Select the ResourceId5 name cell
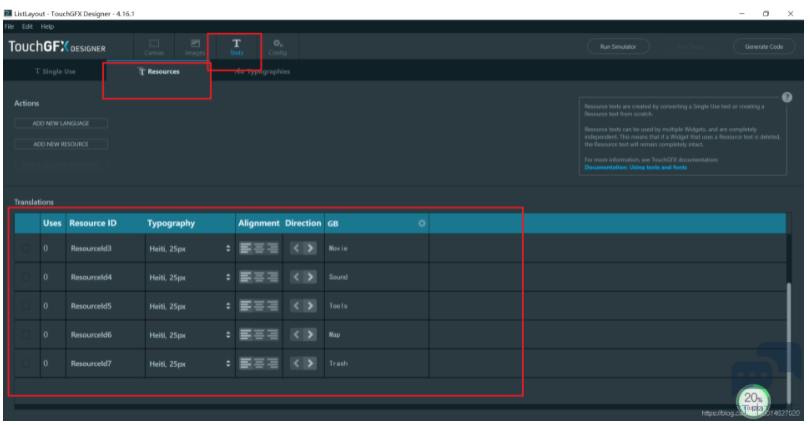This screenshot has width=810, height=425. coord(105,306)
